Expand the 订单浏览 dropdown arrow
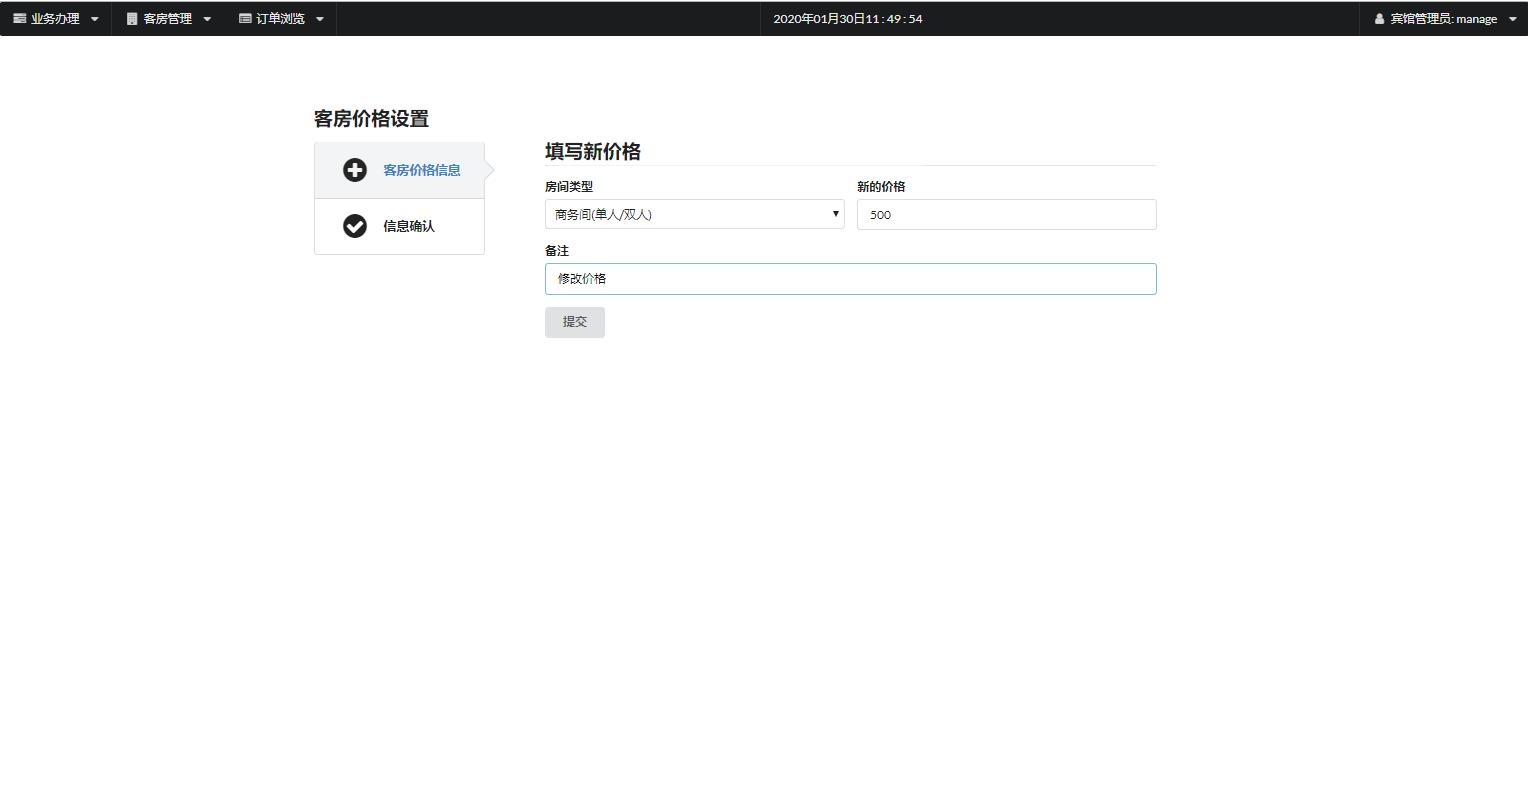 [319, 18]
